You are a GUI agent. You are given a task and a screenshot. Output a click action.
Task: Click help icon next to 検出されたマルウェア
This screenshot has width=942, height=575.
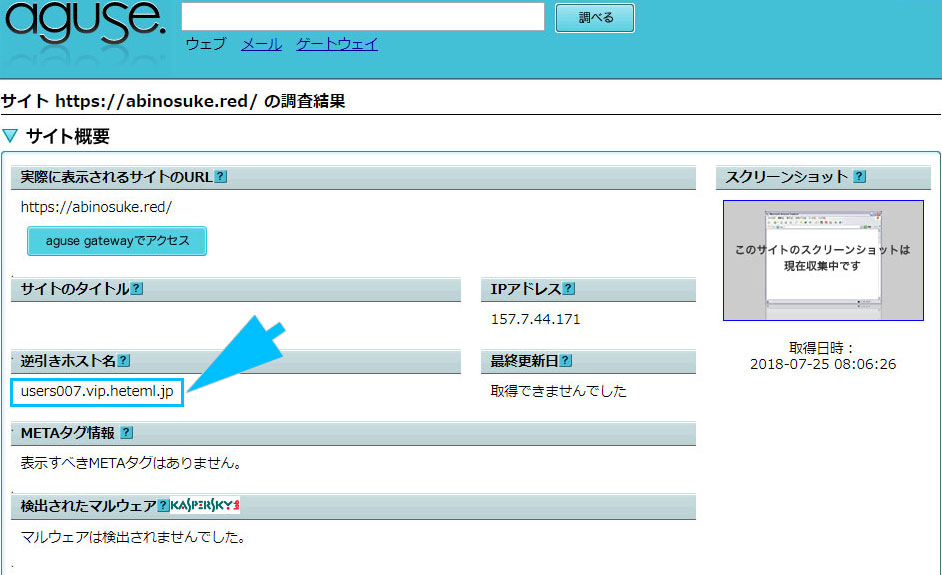tap(163, 506)
